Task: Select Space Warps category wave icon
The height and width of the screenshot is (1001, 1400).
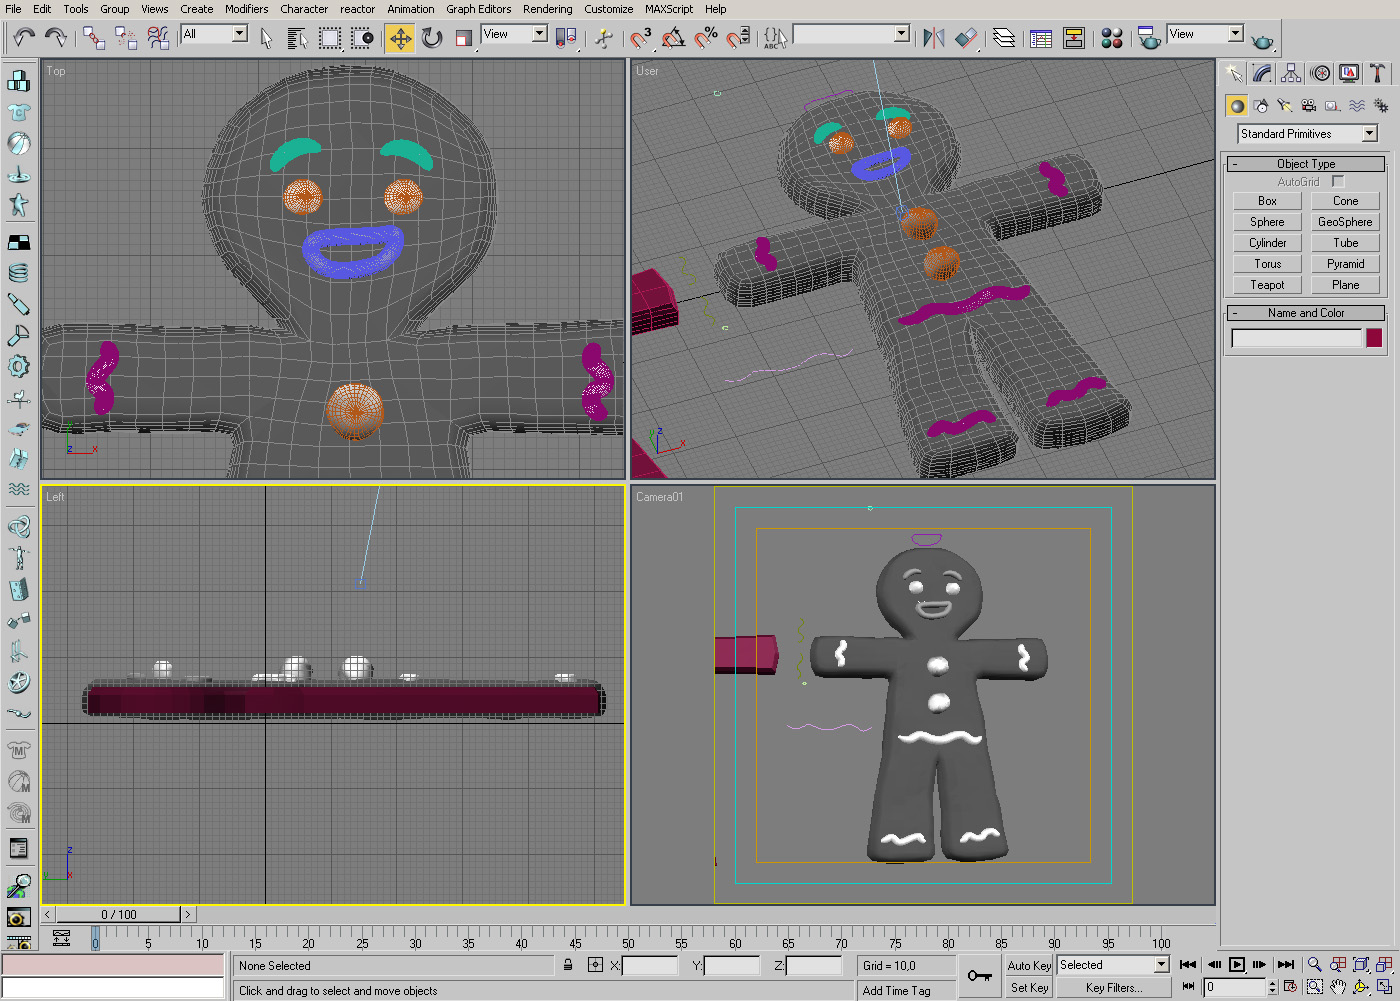Action: tap(1357, 106)
